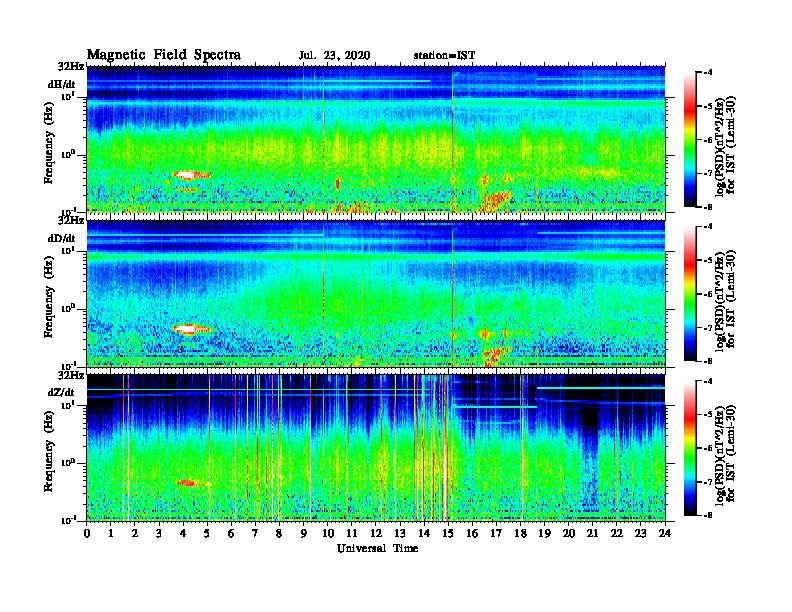This screenshot has height=612, width=792.
Task: Click the hour "17" tick label on the time axis
Action: (x=496, y=534)
